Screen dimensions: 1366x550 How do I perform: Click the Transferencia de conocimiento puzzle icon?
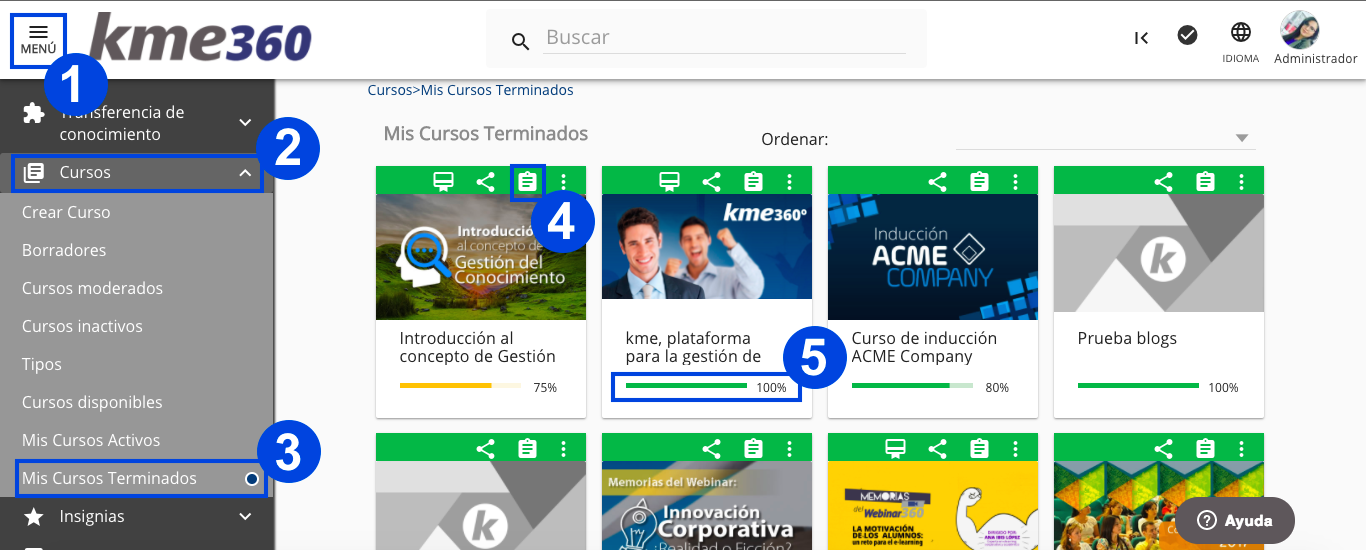(34, 113)
